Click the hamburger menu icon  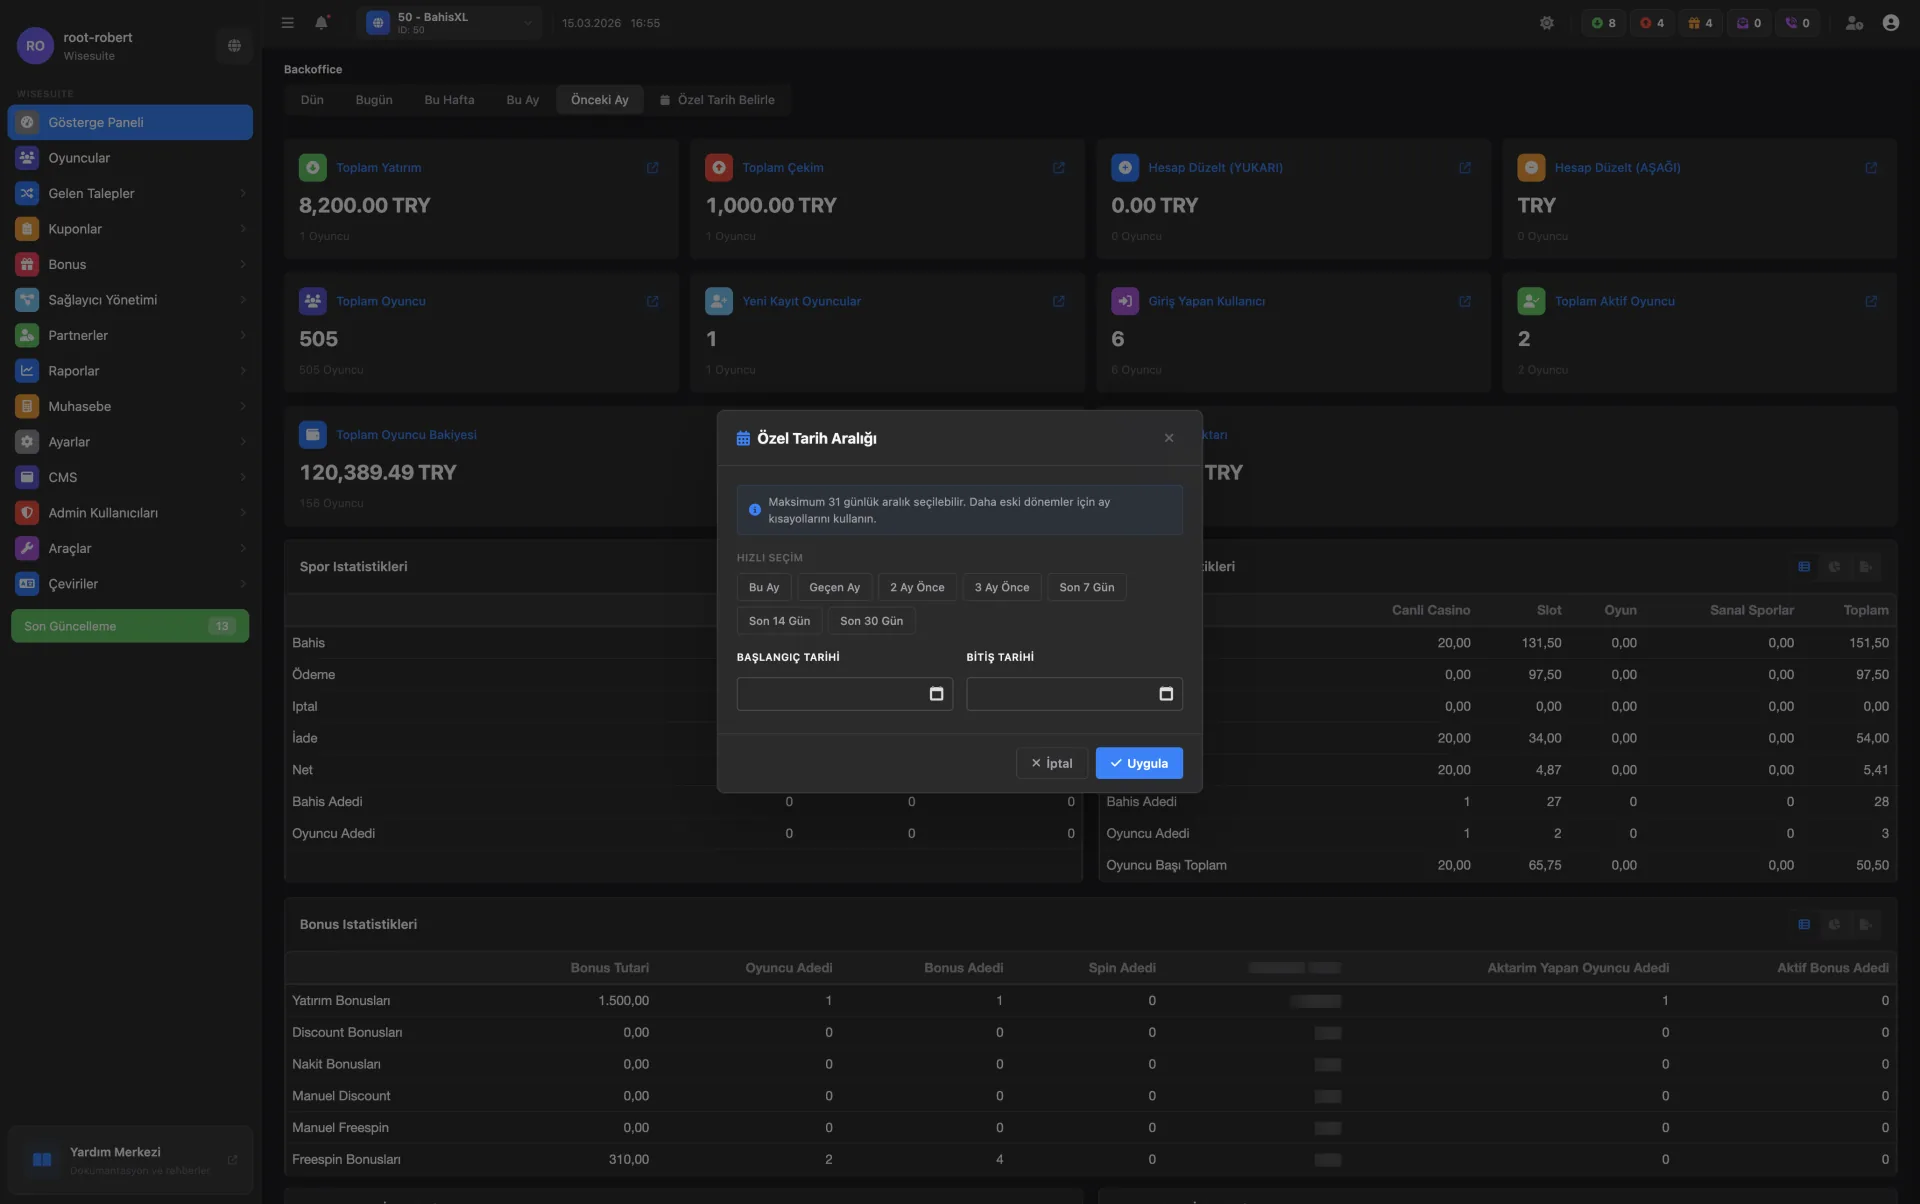tap(288, 22)
